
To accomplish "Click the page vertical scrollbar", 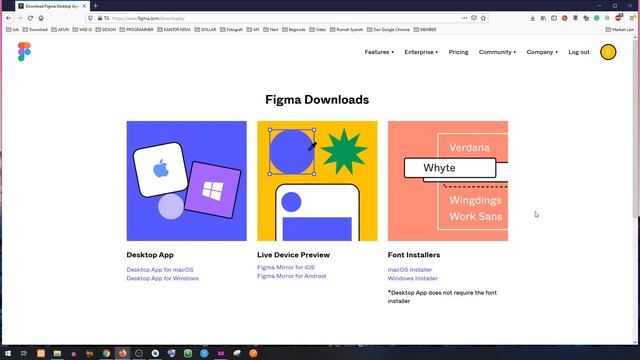I will pyautogui.click(x=635, y=128).
